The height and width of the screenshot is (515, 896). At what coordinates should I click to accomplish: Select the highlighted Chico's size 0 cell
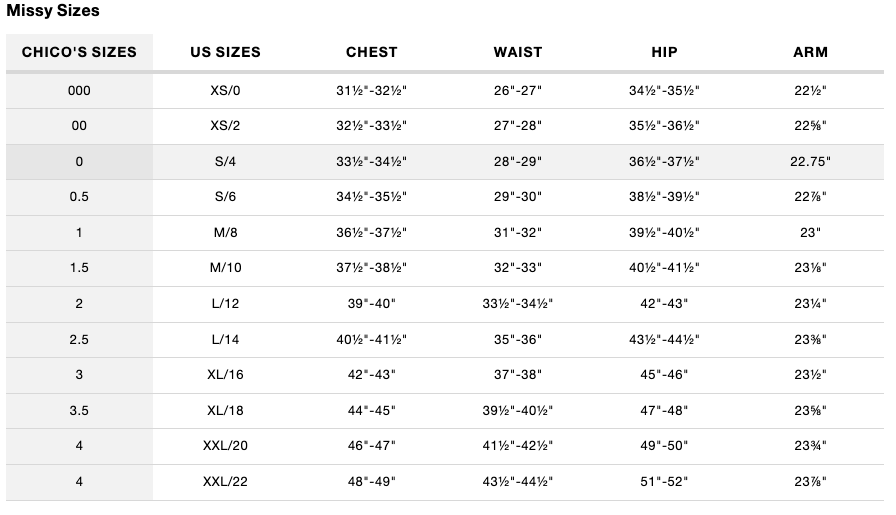coord(79,162)
